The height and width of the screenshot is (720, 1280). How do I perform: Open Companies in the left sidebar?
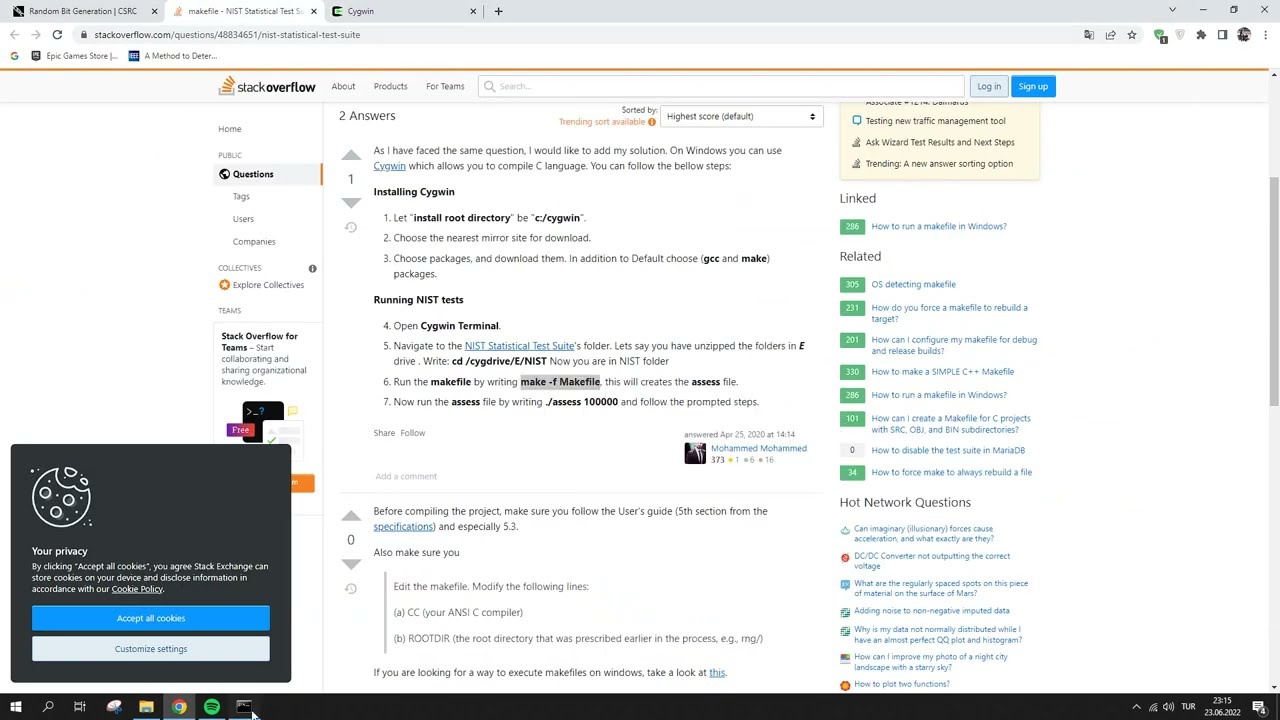pos(254,242)
